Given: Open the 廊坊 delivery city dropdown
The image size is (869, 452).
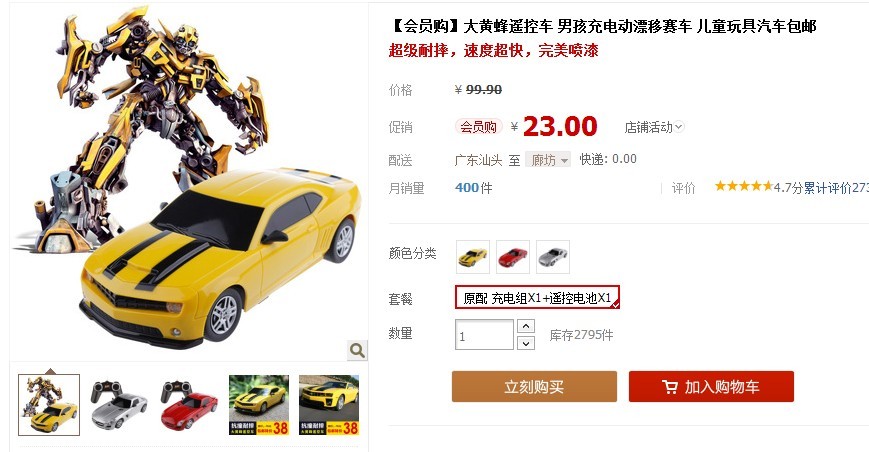Looking at the screenshot, I should 548,160.
